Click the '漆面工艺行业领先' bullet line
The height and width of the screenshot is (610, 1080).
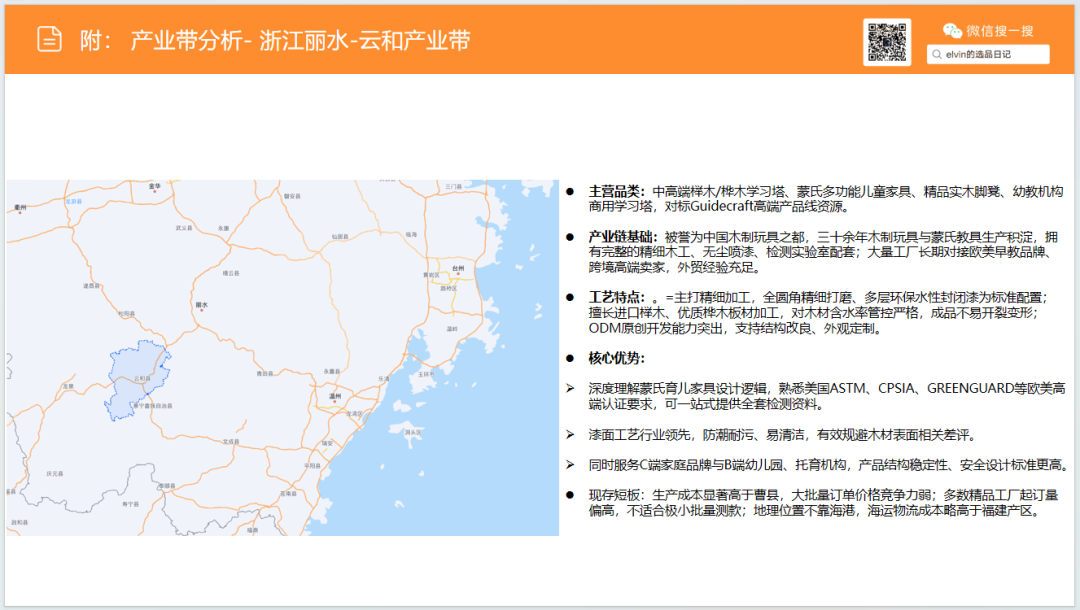coord(782,435)
